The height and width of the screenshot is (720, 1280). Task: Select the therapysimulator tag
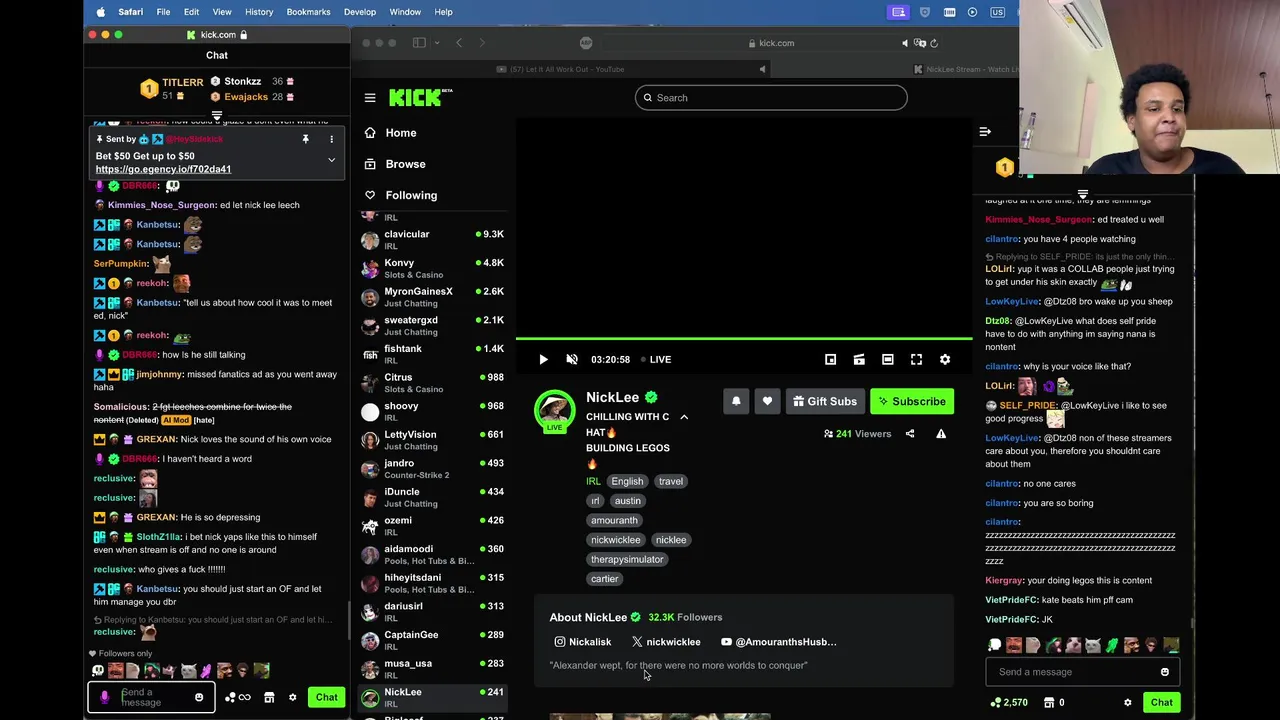627,559
